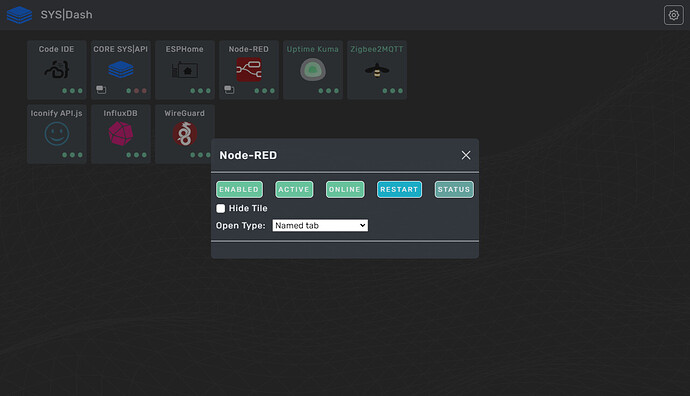Click the Zigbee2MQTT tile label
Image resolution: width=690 pixels, height=396 pixels.
point(377,49)
